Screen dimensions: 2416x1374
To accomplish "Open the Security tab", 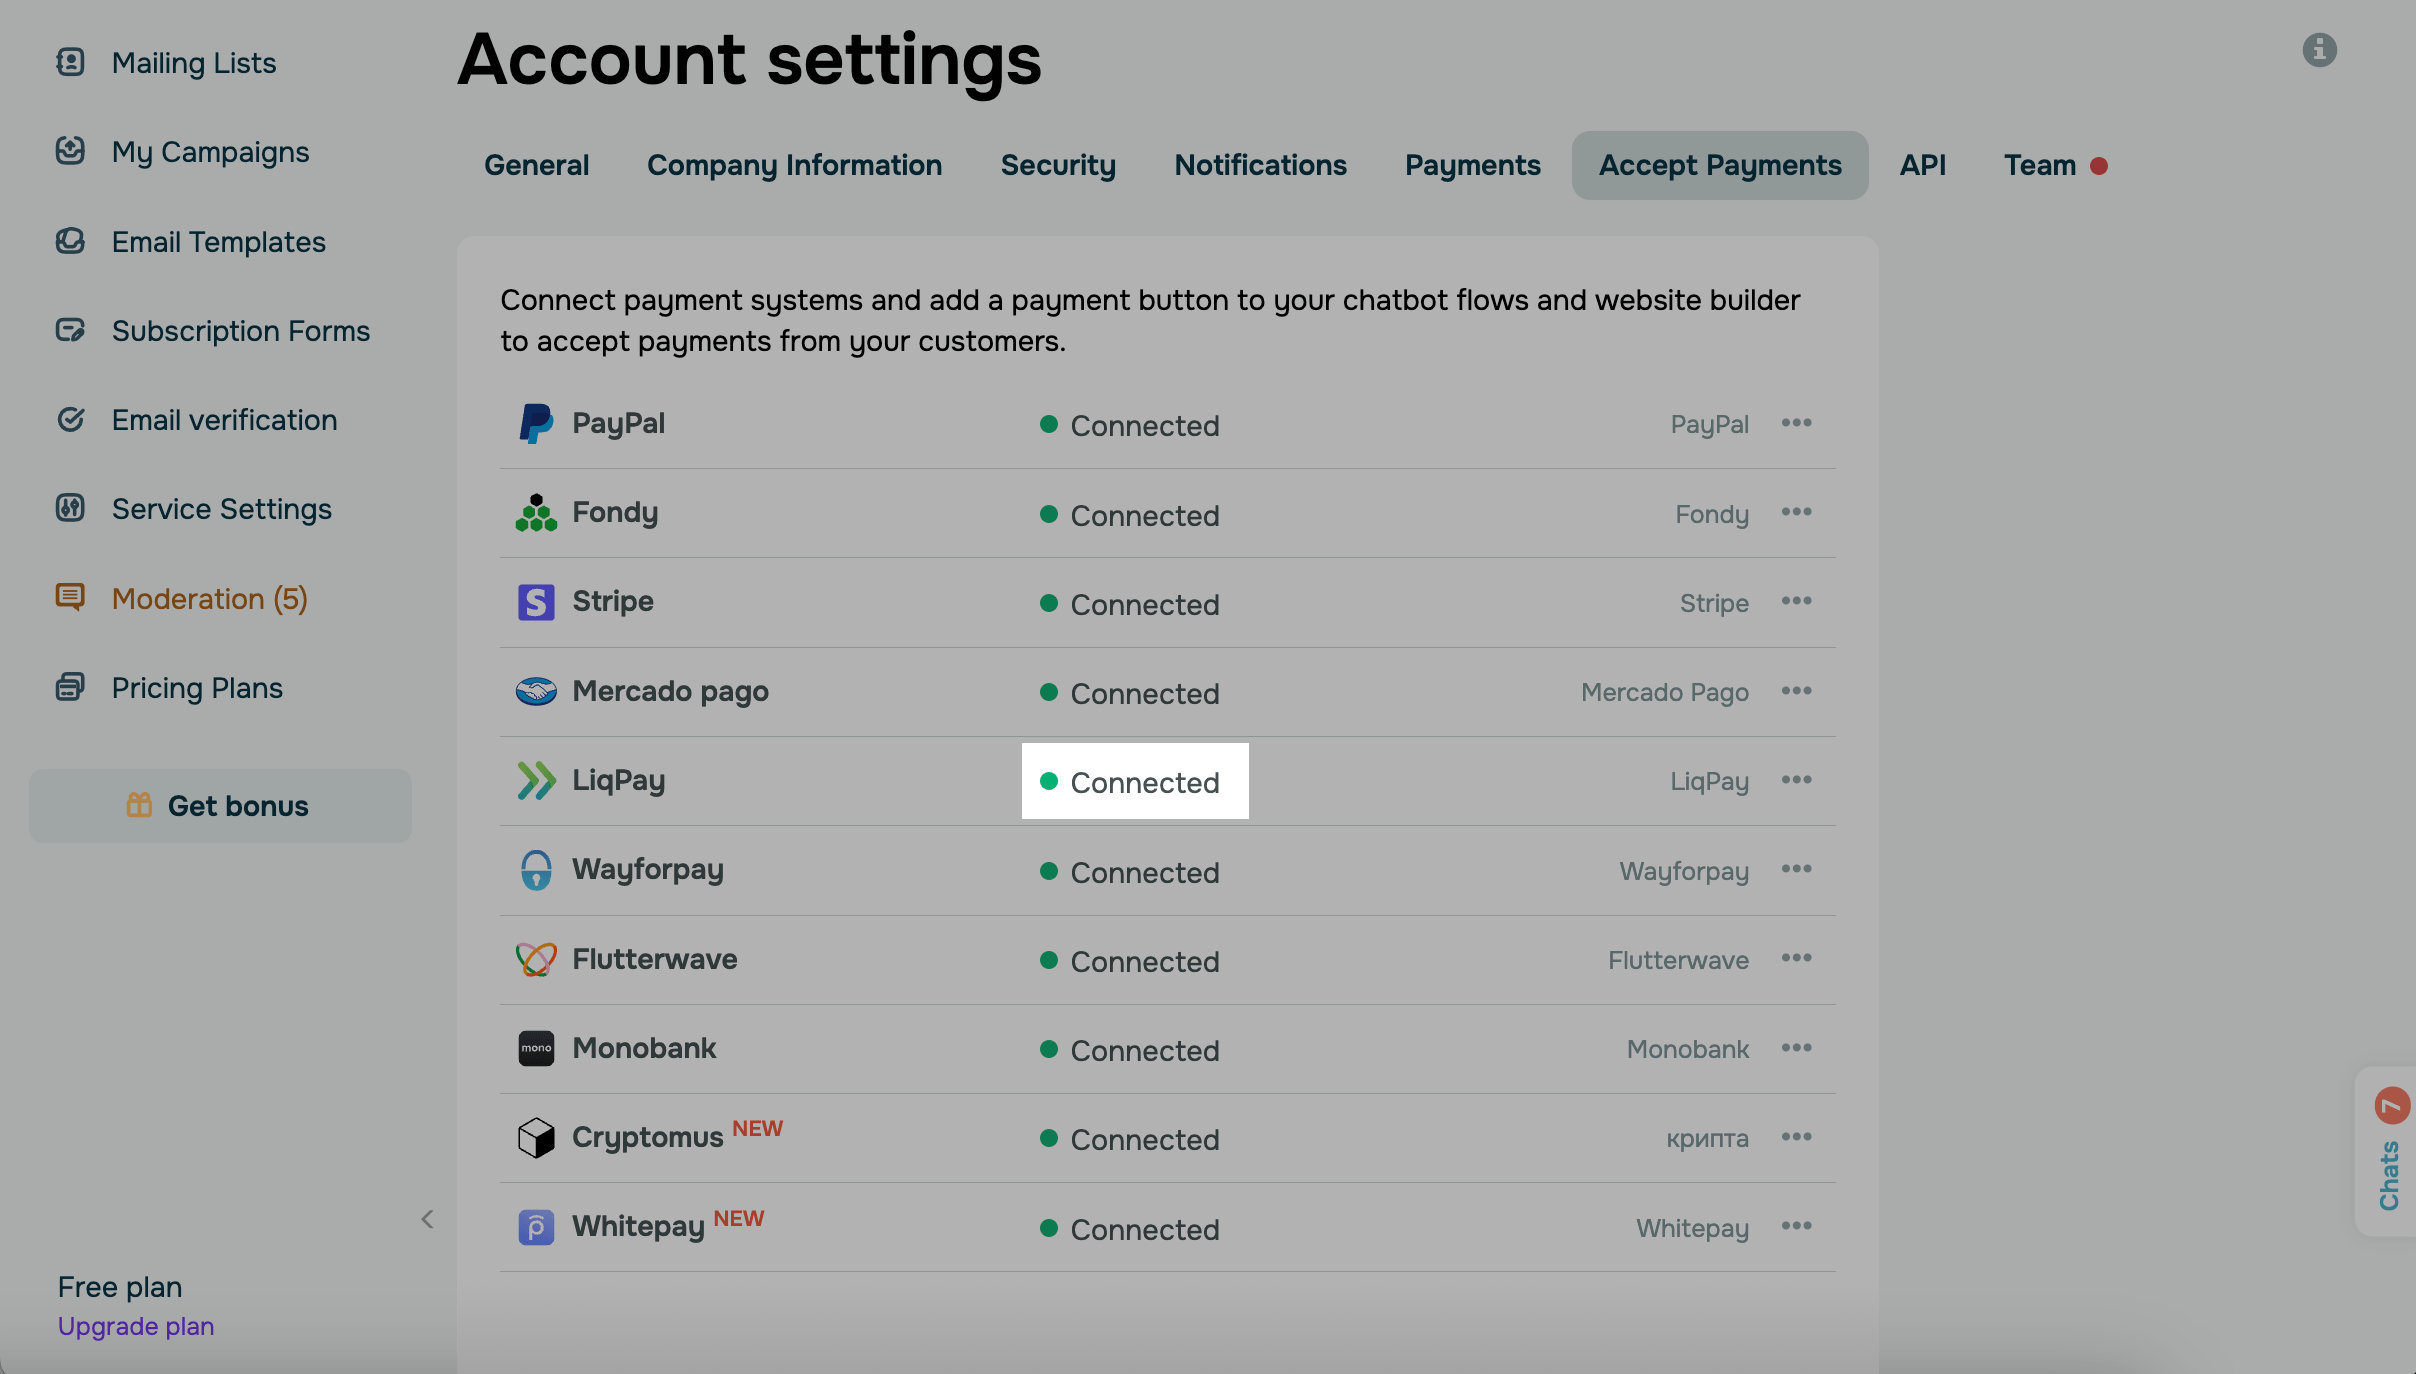I will [1058, 165].
